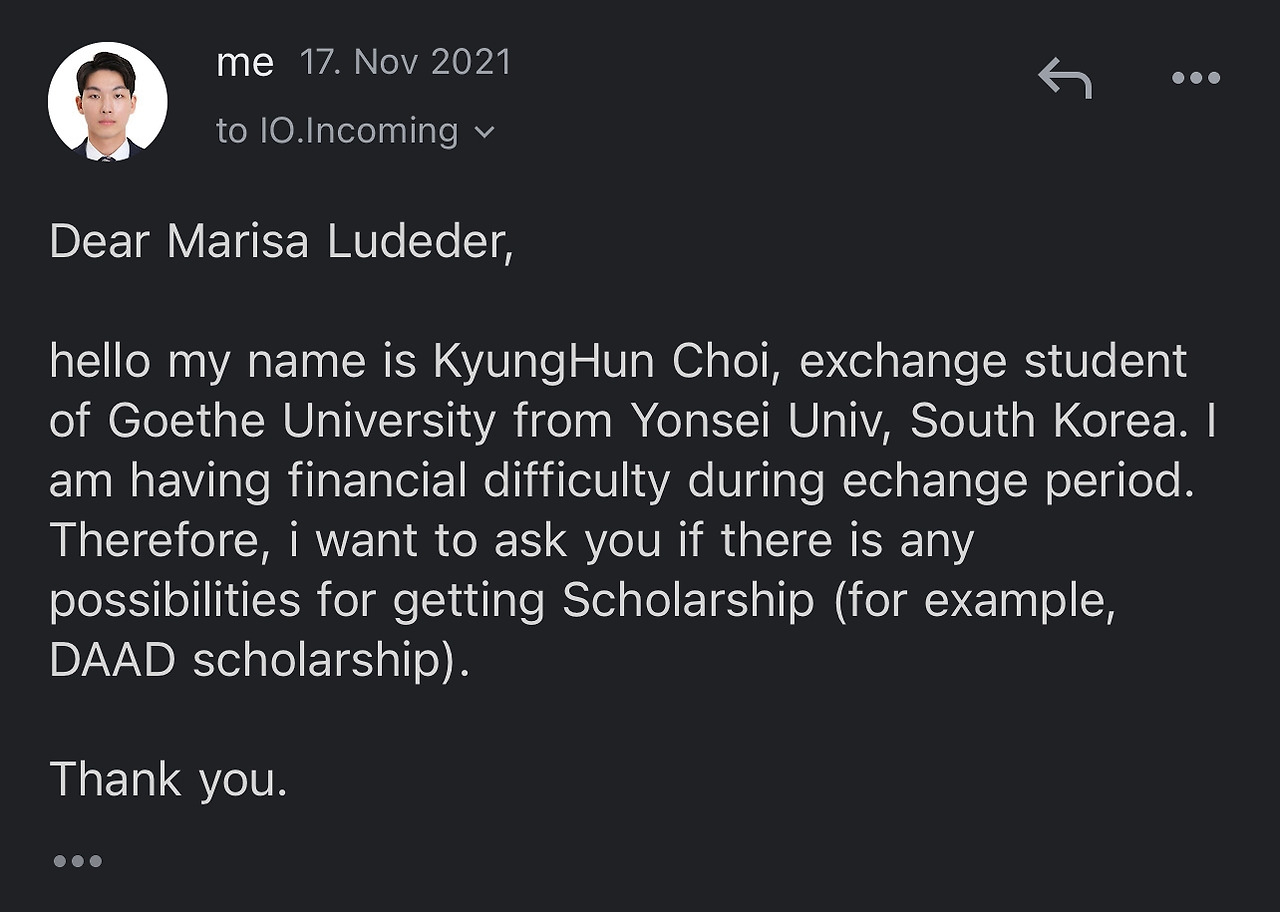
Task: Click the word "possibilities" in the message
Action: (175, 602)
